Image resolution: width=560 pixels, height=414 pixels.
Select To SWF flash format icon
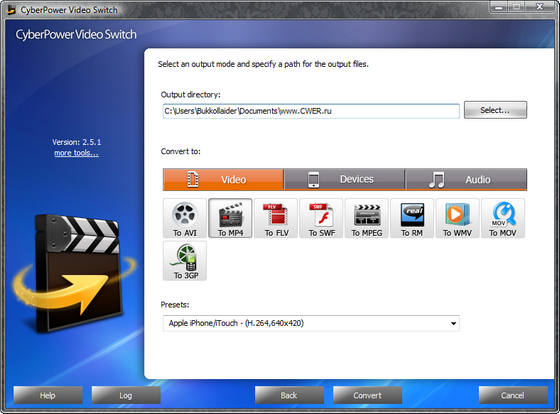(x=321, y=218)
